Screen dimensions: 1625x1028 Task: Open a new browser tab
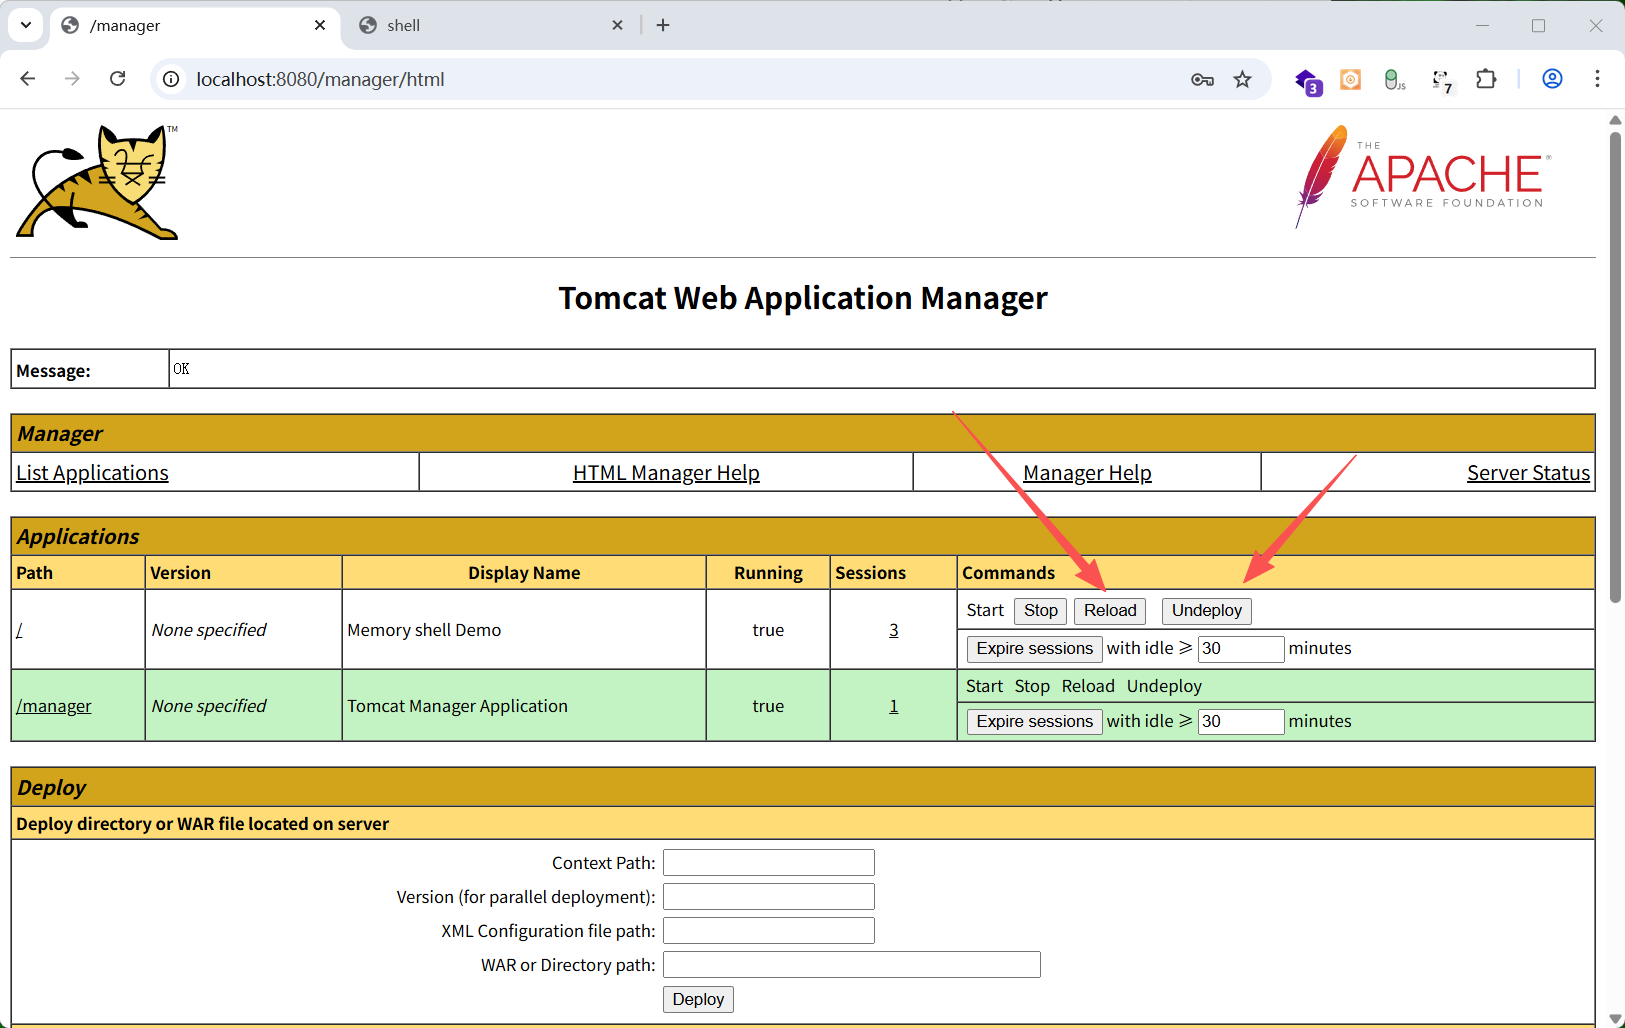[x=663, y=25]
